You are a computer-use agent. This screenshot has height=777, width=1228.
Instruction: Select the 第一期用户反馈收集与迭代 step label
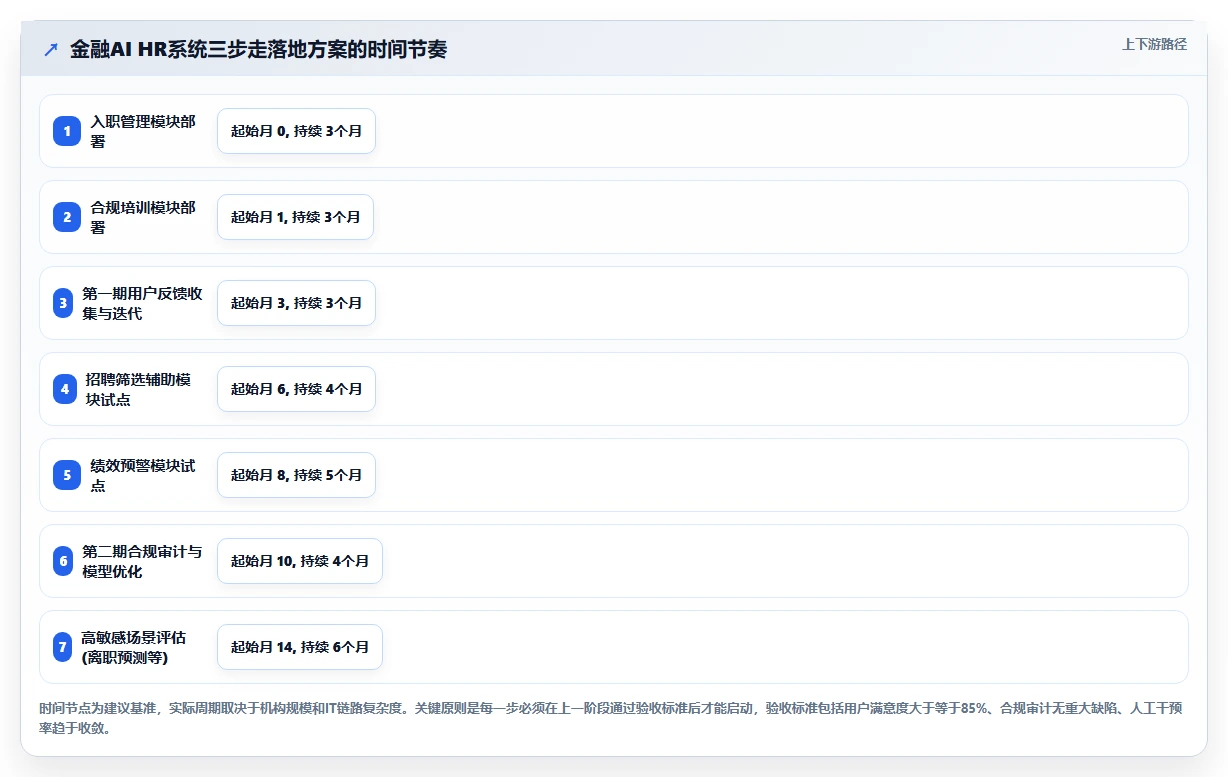[x=143, y=303]
